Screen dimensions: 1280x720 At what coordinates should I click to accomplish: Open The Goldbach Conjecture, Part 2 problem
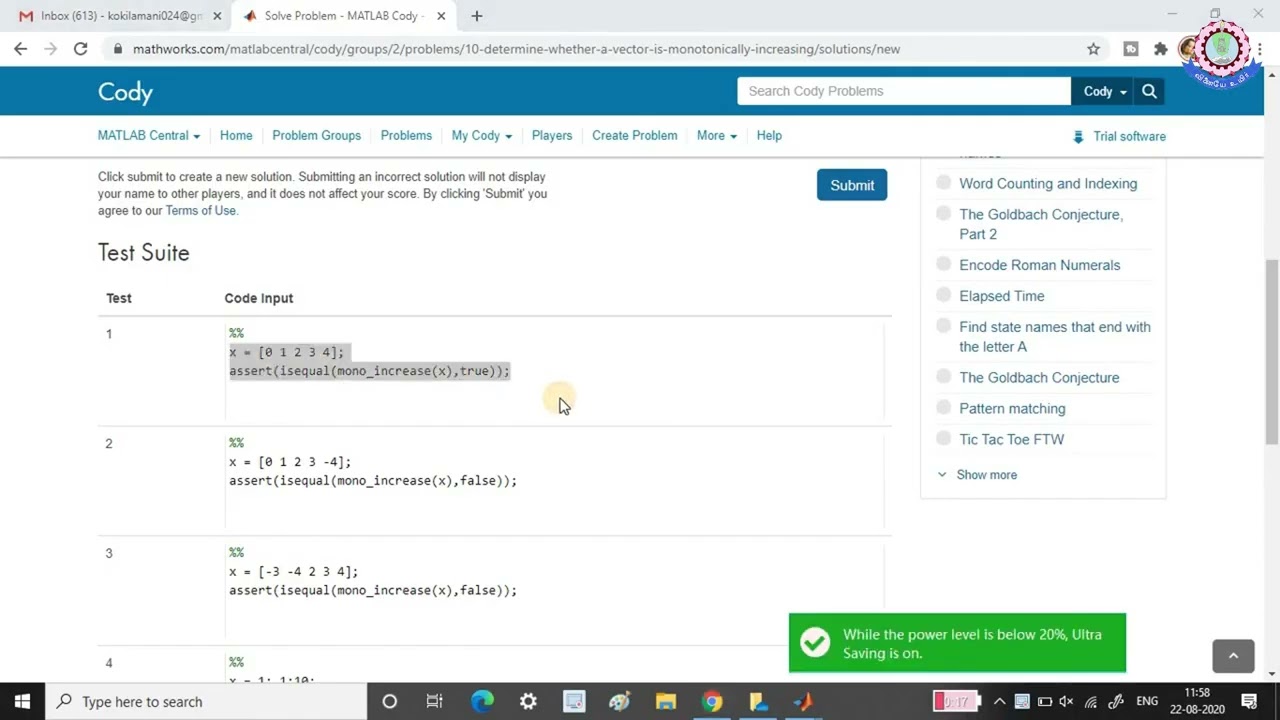[1041, 224]
